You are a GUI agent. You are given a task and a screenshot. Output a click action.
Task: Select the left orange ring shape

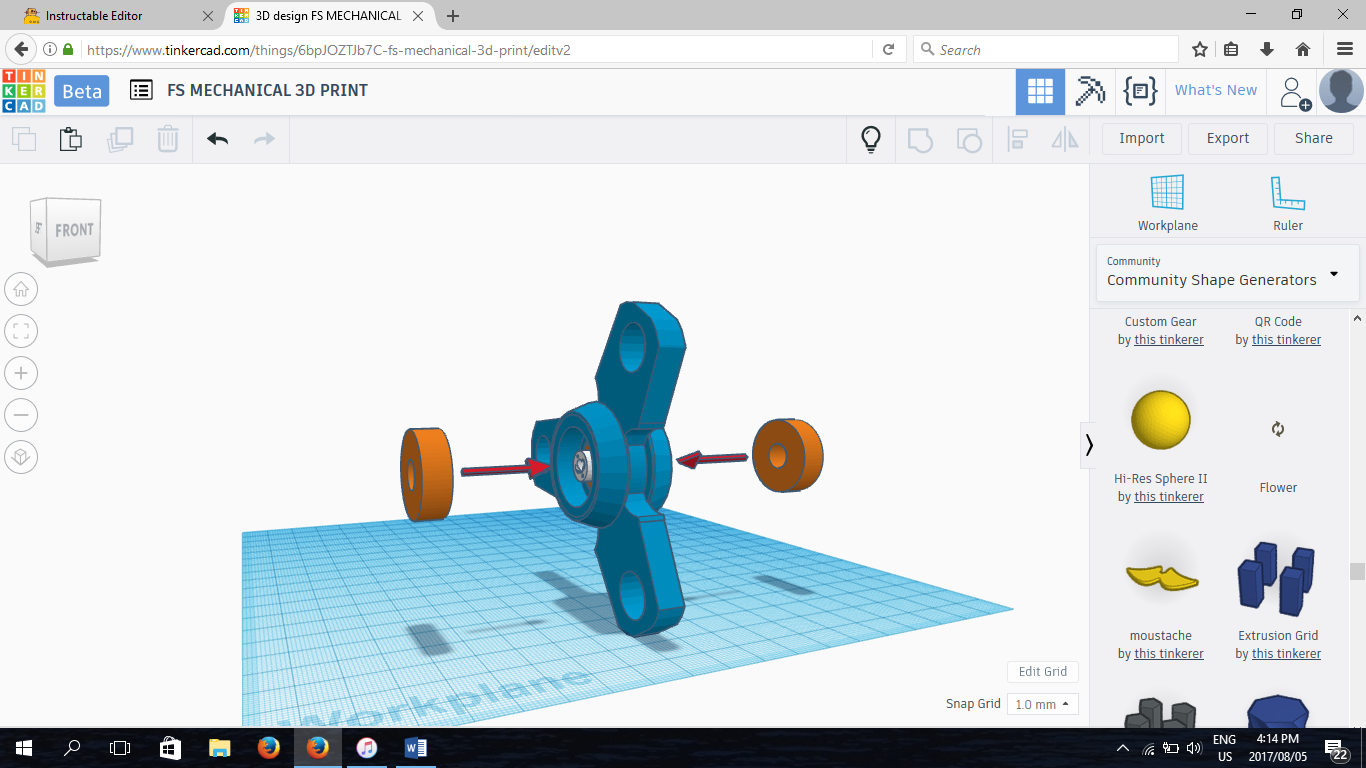[427, 474]
